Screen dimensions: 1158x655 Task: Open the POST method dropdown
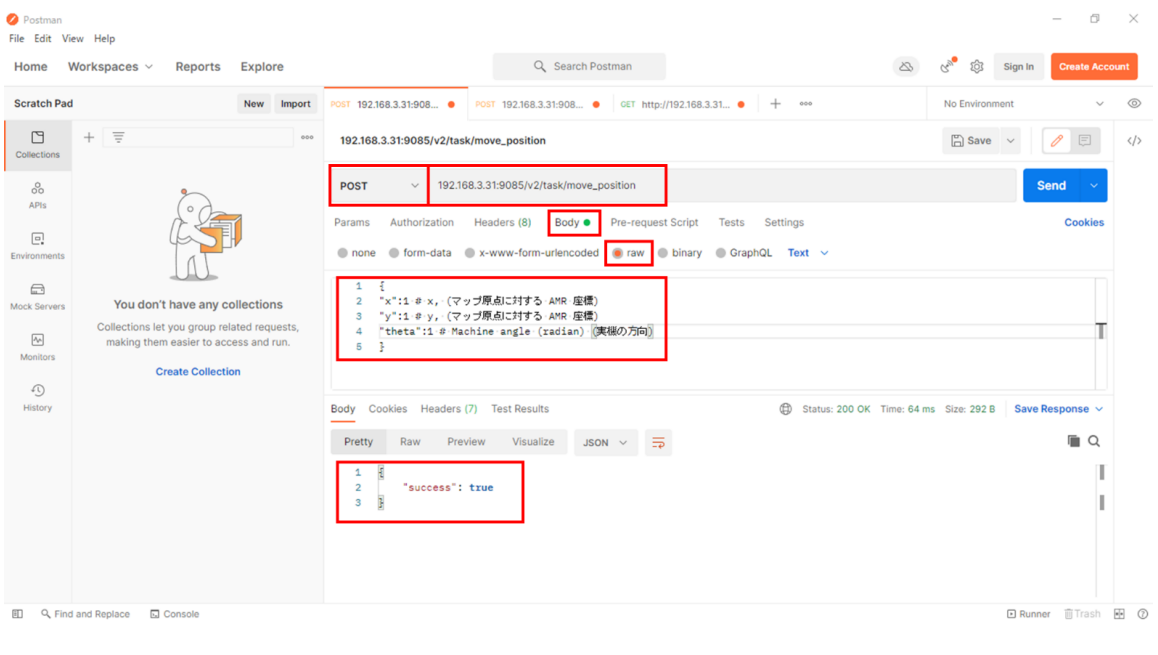[379, 186]
